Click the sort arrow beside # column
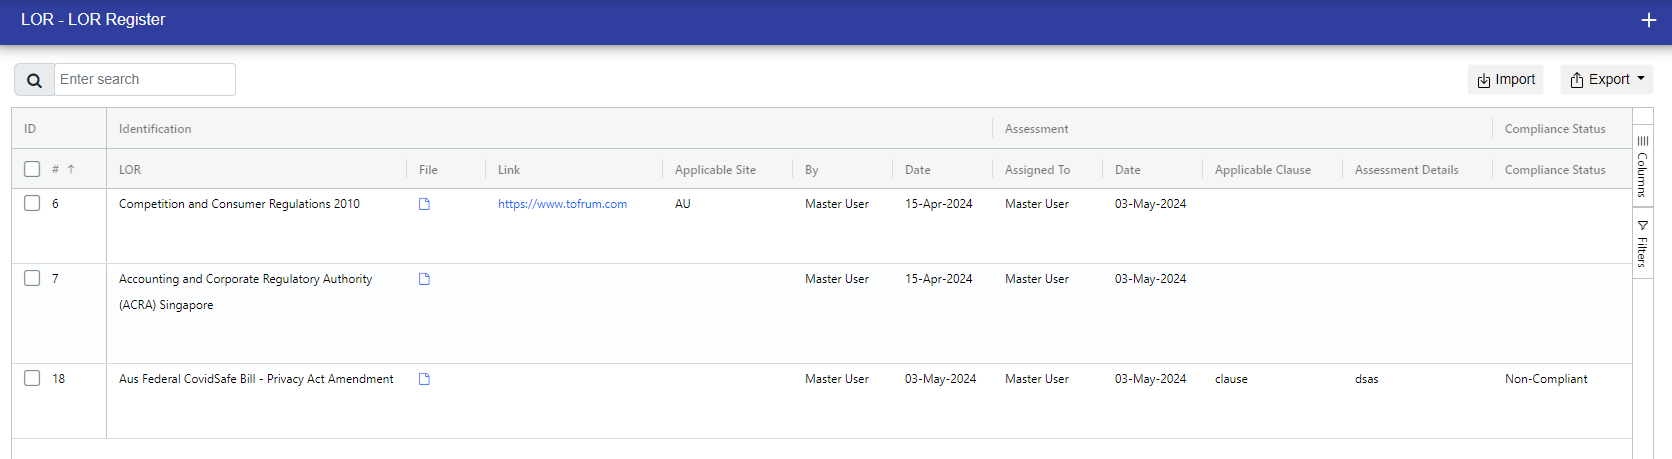 pos(71,170)
